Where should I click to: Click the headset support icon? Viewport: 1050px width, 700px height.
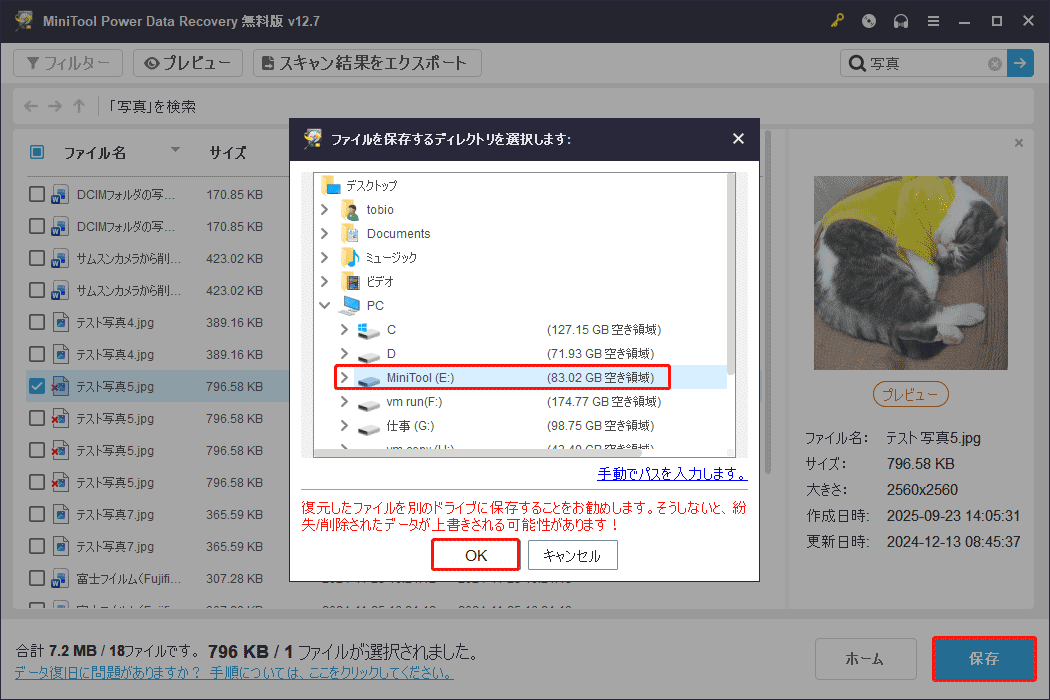tap(901, 20)
